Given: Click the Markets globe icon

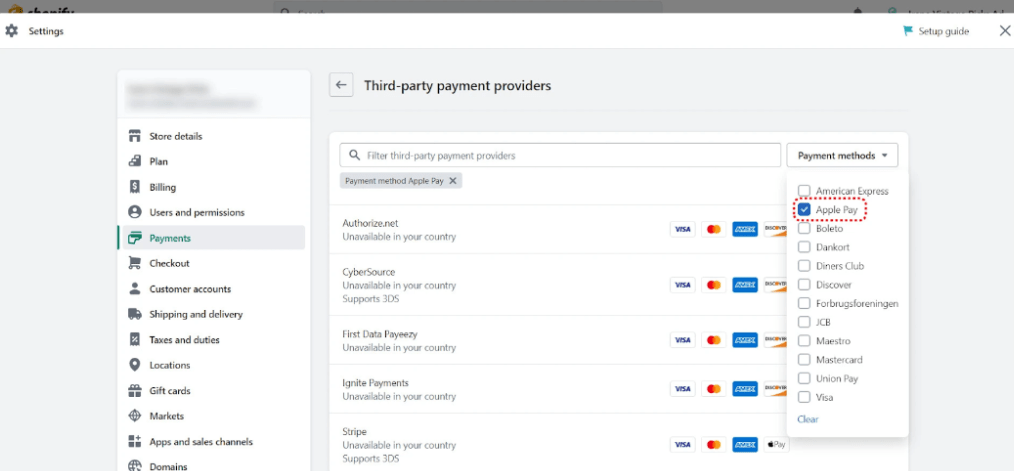Looking at the screenshot, I should point(135,416).
